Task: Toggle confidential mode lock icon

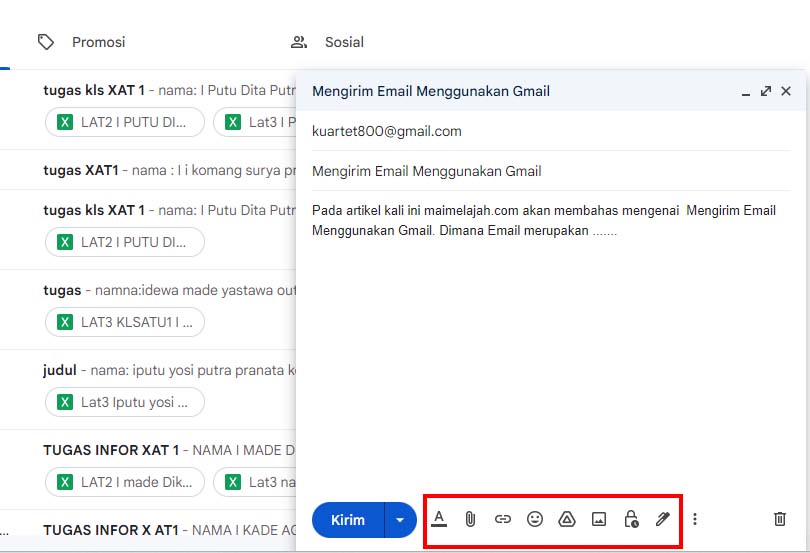Action: pos(631,519)
